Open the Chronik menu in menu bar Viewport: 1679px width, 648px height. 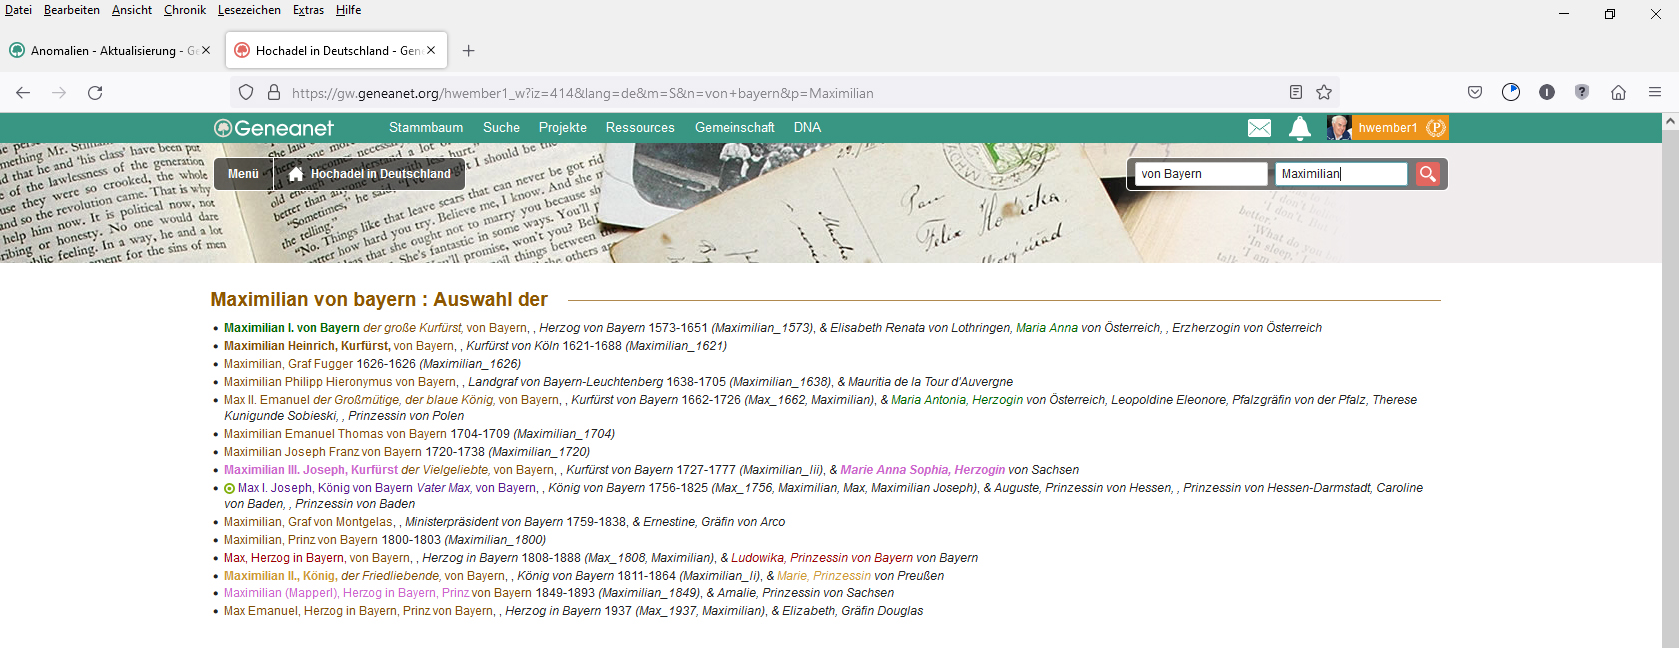tap(185, 10)
